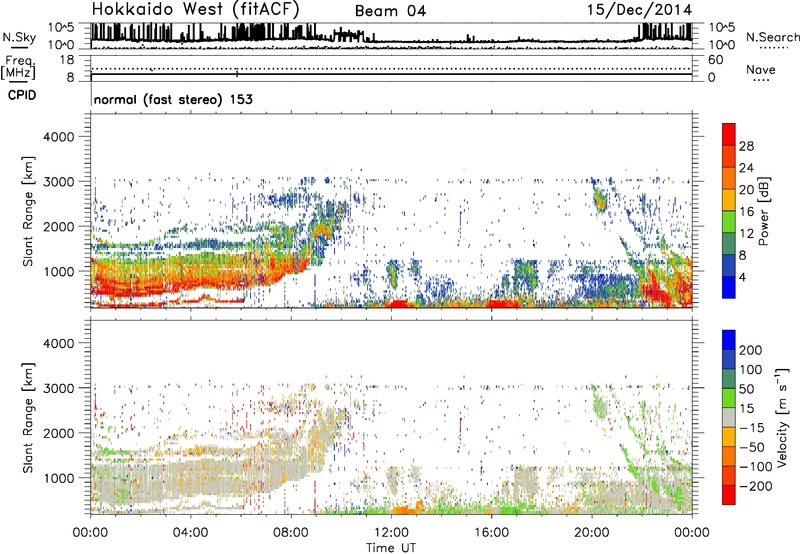Viewport: 800px width, 554px height.
Task: Click the date "15/Dec/2014"
Action: coord(639,9)
